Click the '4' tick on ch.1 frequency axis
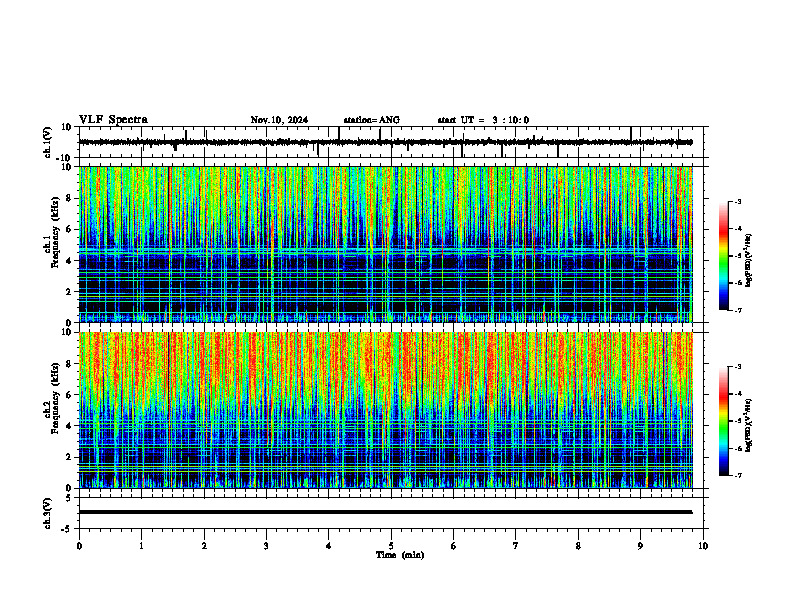This screenshot has height=612, width=792. point(70,261)
